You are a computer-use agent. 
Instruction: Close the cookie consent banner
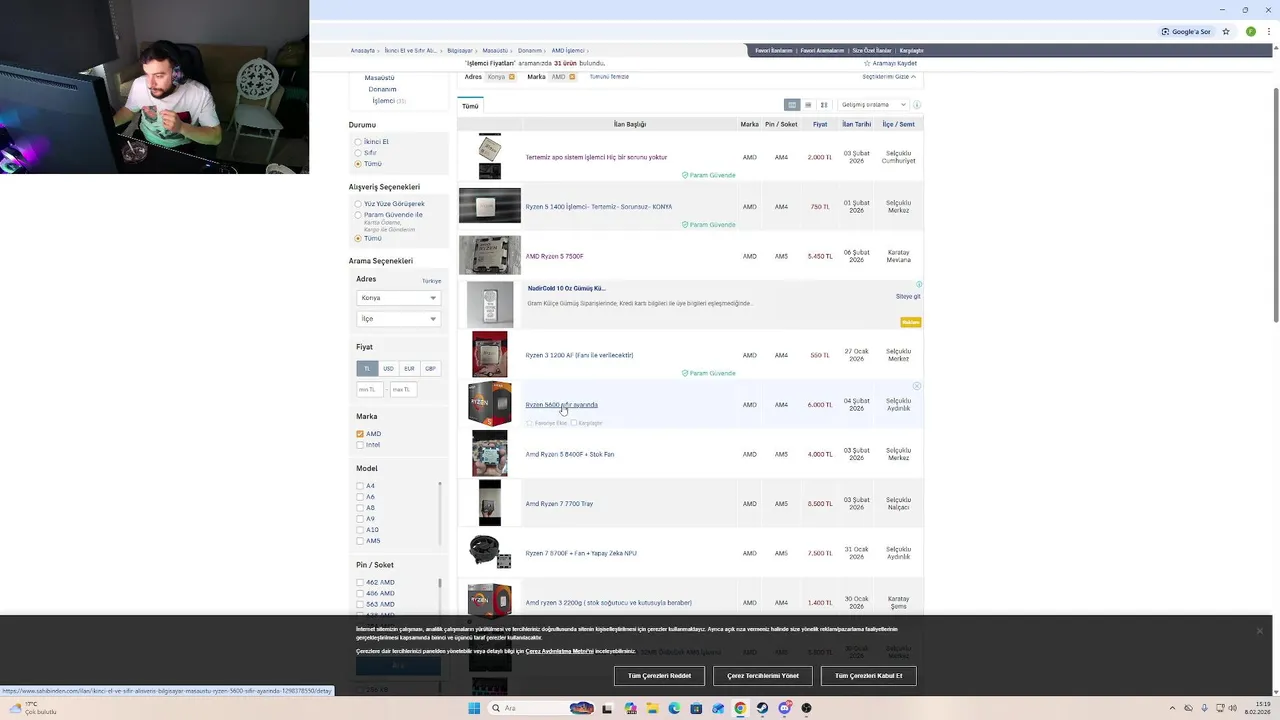tap(1260, 631)
